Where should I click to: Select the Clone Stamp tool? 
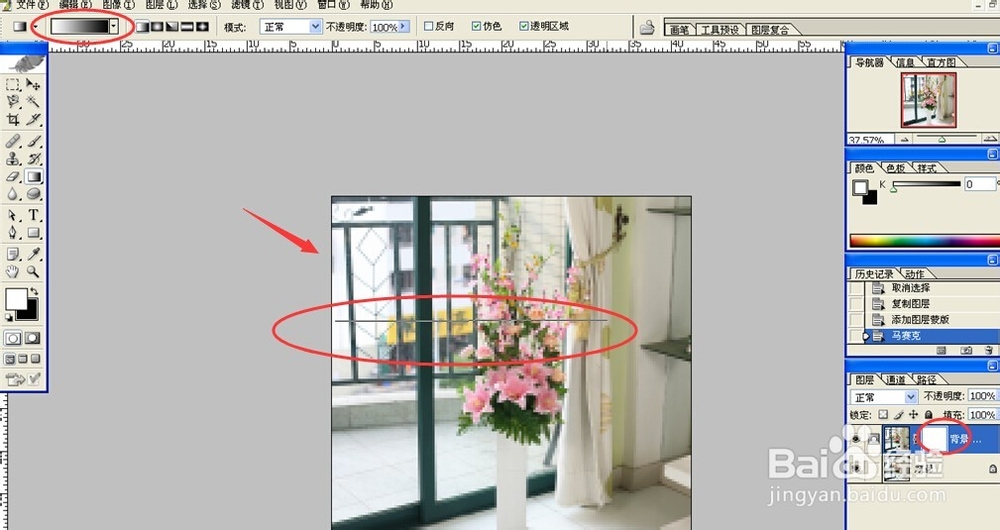(13, 159)
